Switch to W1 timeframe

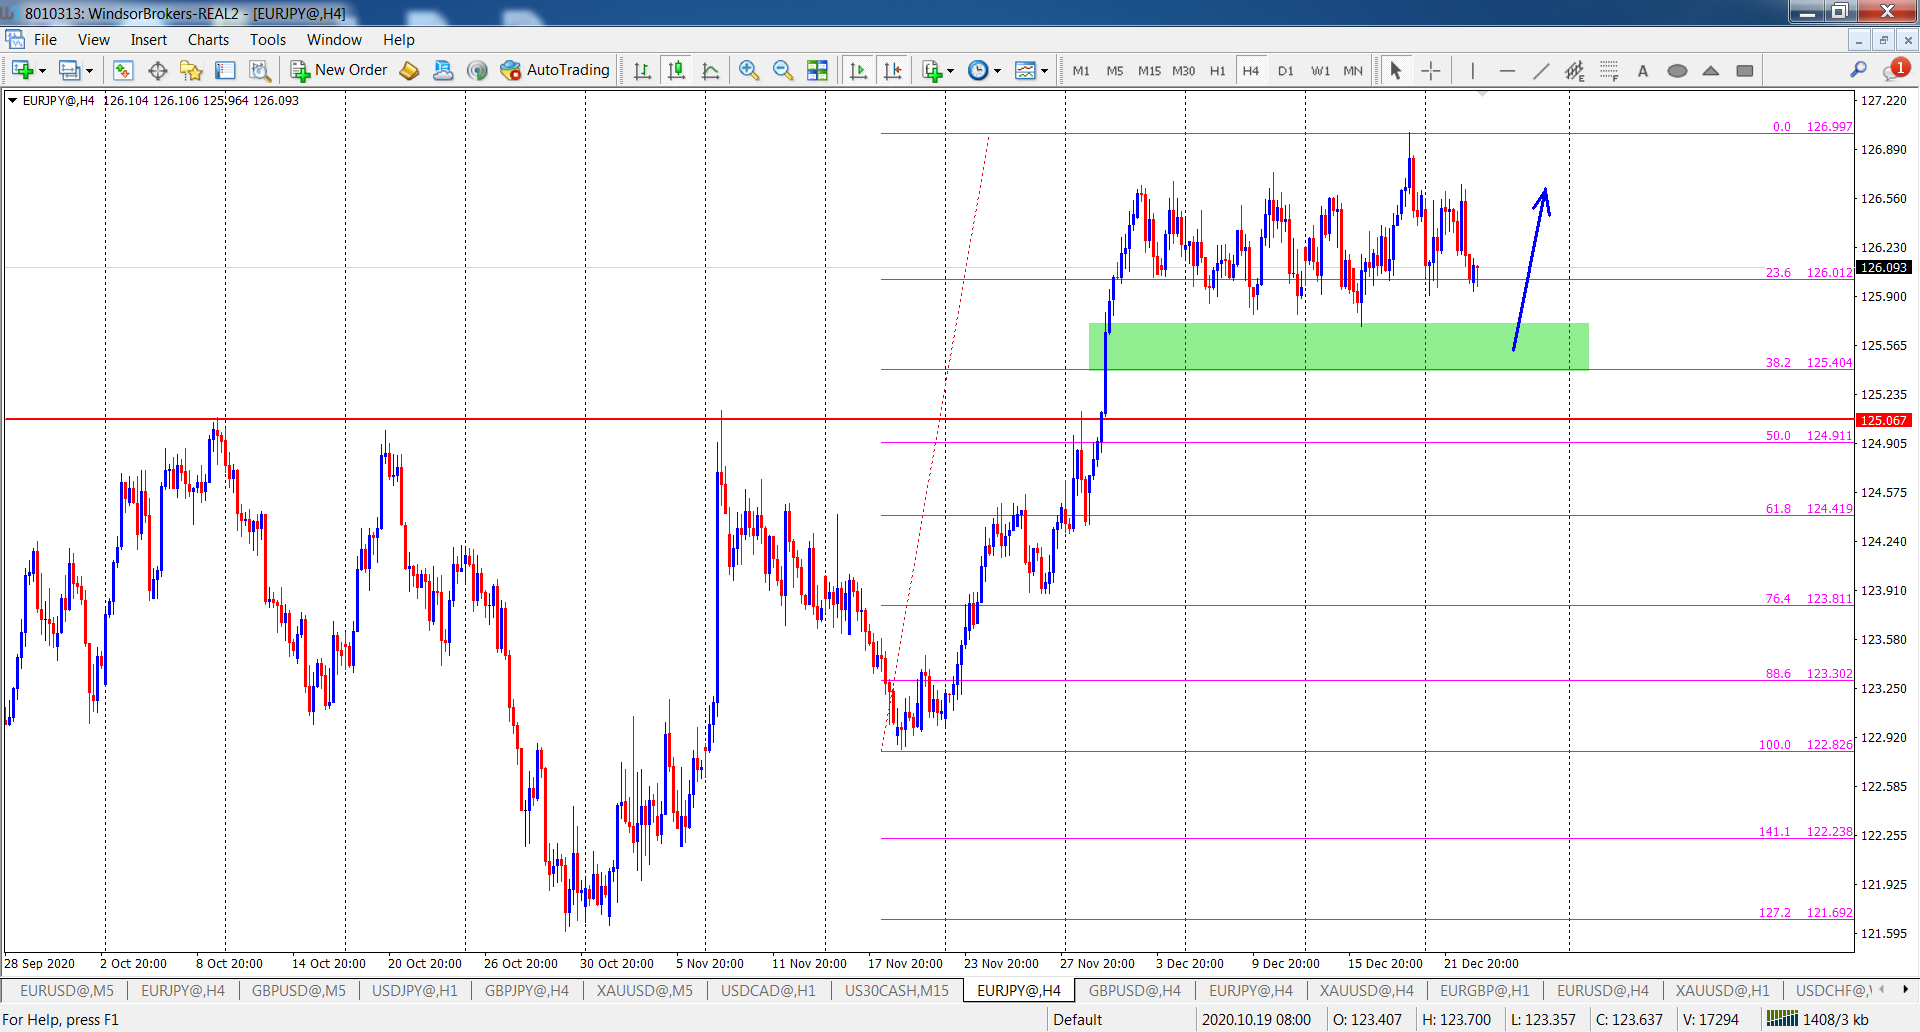(x=1320, y=70)
